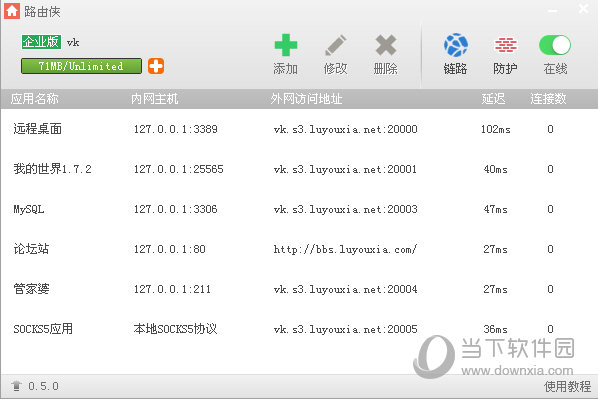The width and height of the screenshot is (598, 400).
Task: Select the 我的世界1.7.2 application row
Action: (x=299, y=169)
